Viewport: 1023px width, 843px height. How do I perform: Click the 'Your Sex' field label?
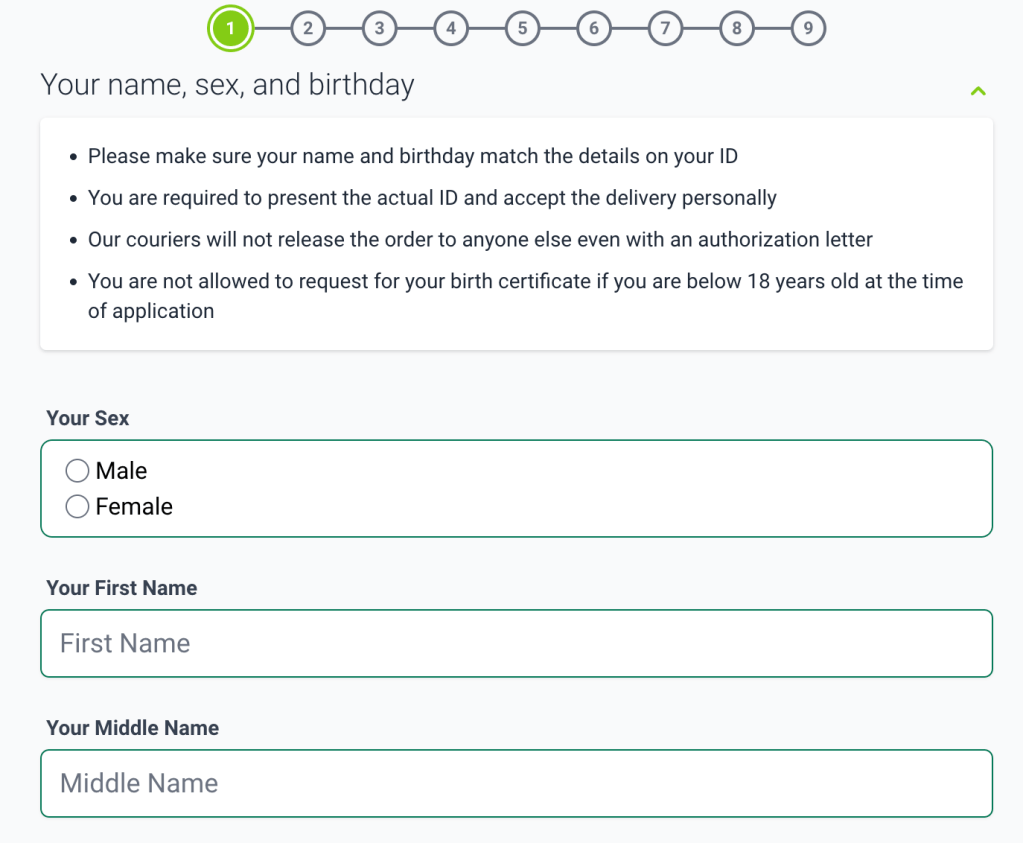[x=87, y=418]
